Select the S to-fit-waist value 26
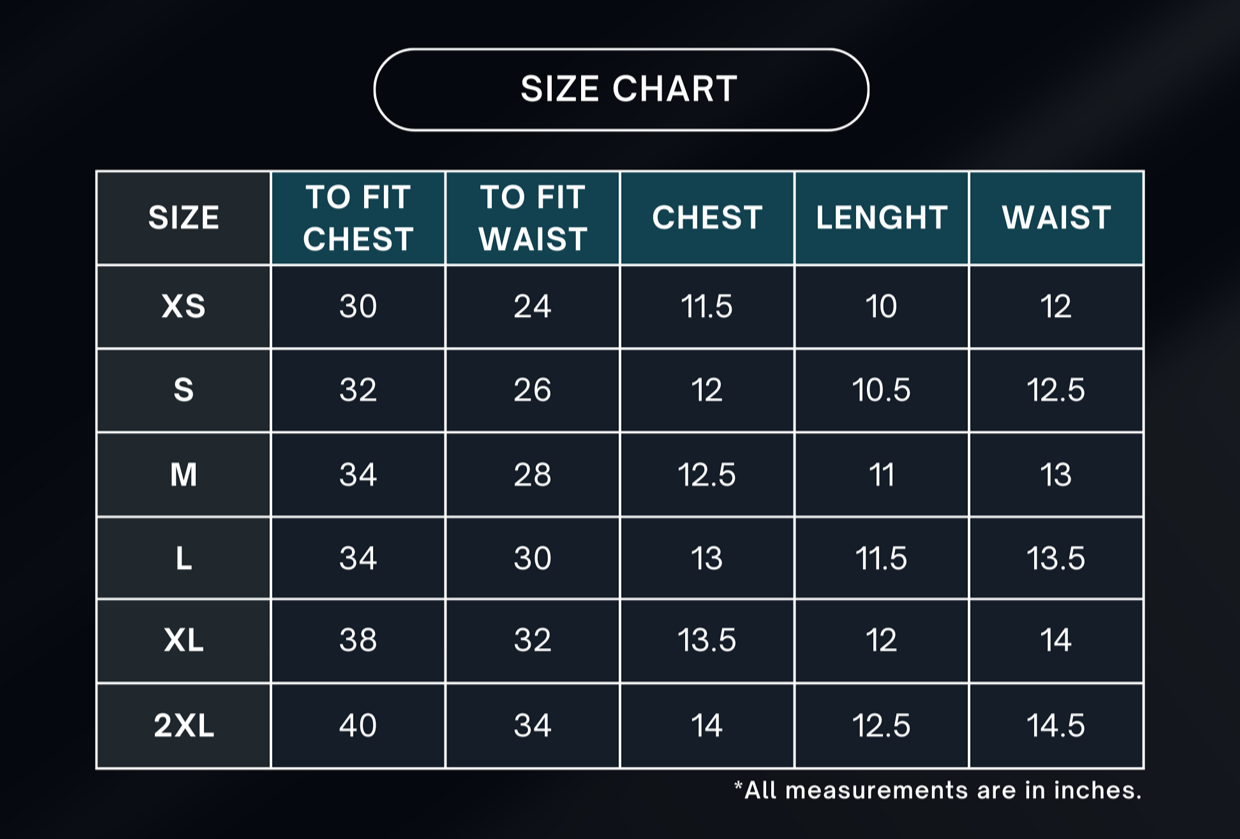Screen dimensions: 1240x839 click(532, 390)
